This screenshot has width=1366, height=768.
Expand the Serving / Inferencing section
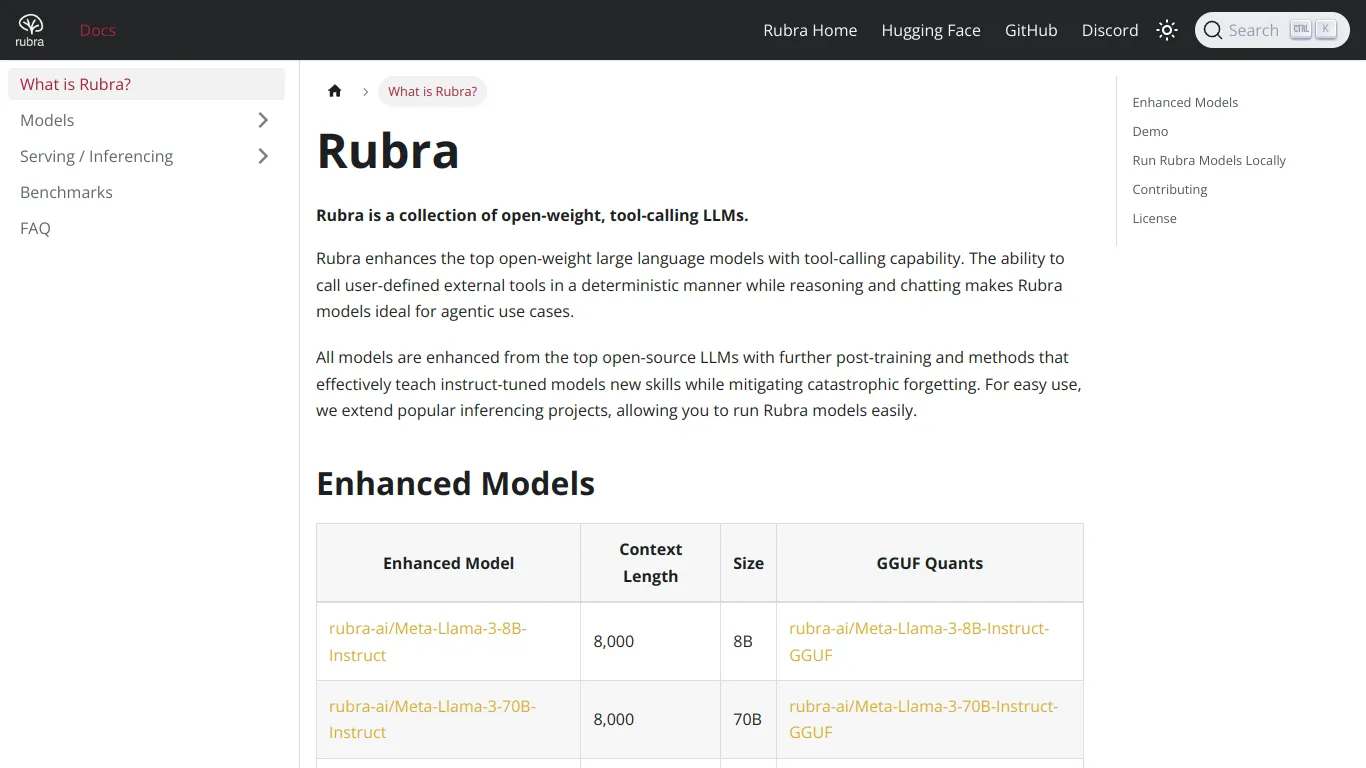262,156
